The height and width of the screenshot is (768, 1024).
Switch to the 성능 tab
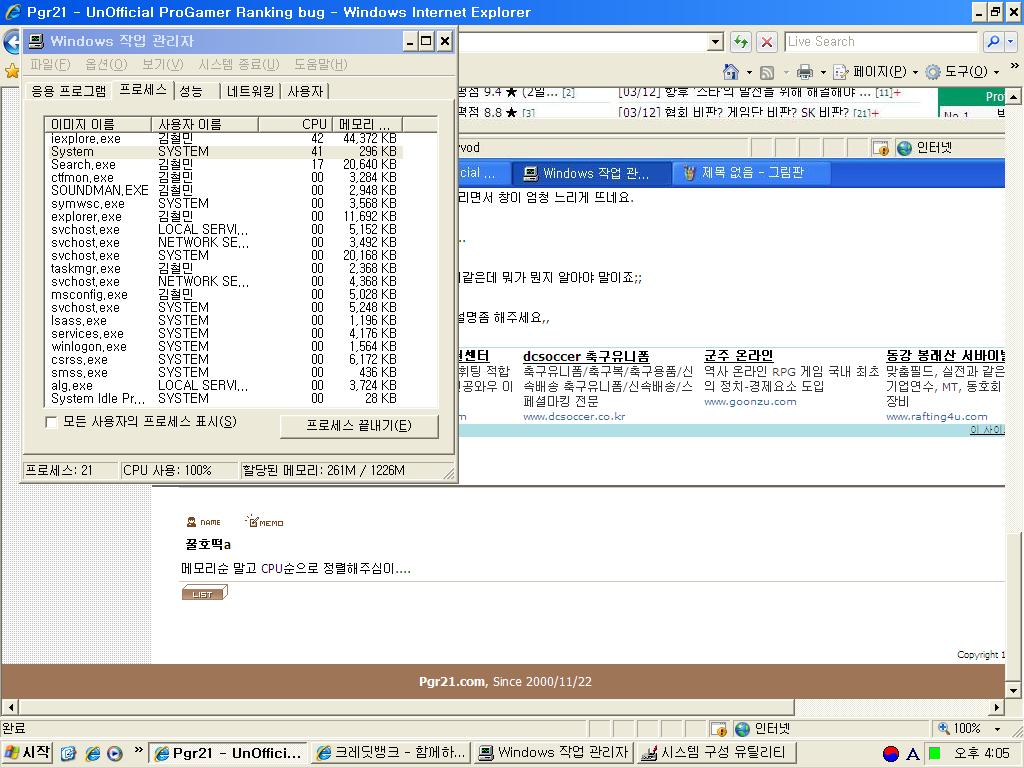click(191, 91)
